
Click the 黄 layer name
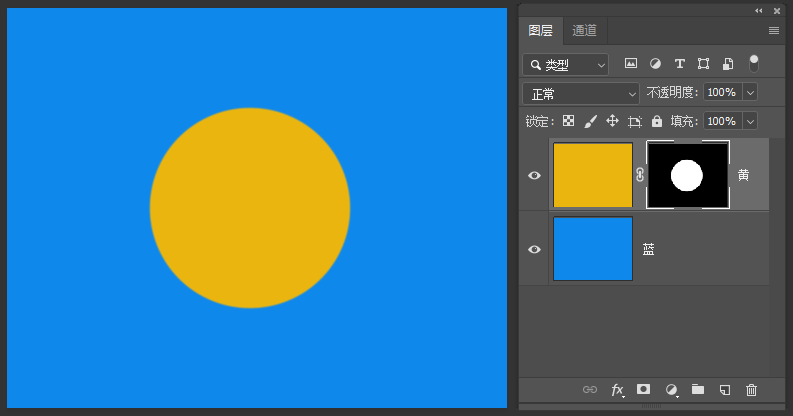pos(743,175)
